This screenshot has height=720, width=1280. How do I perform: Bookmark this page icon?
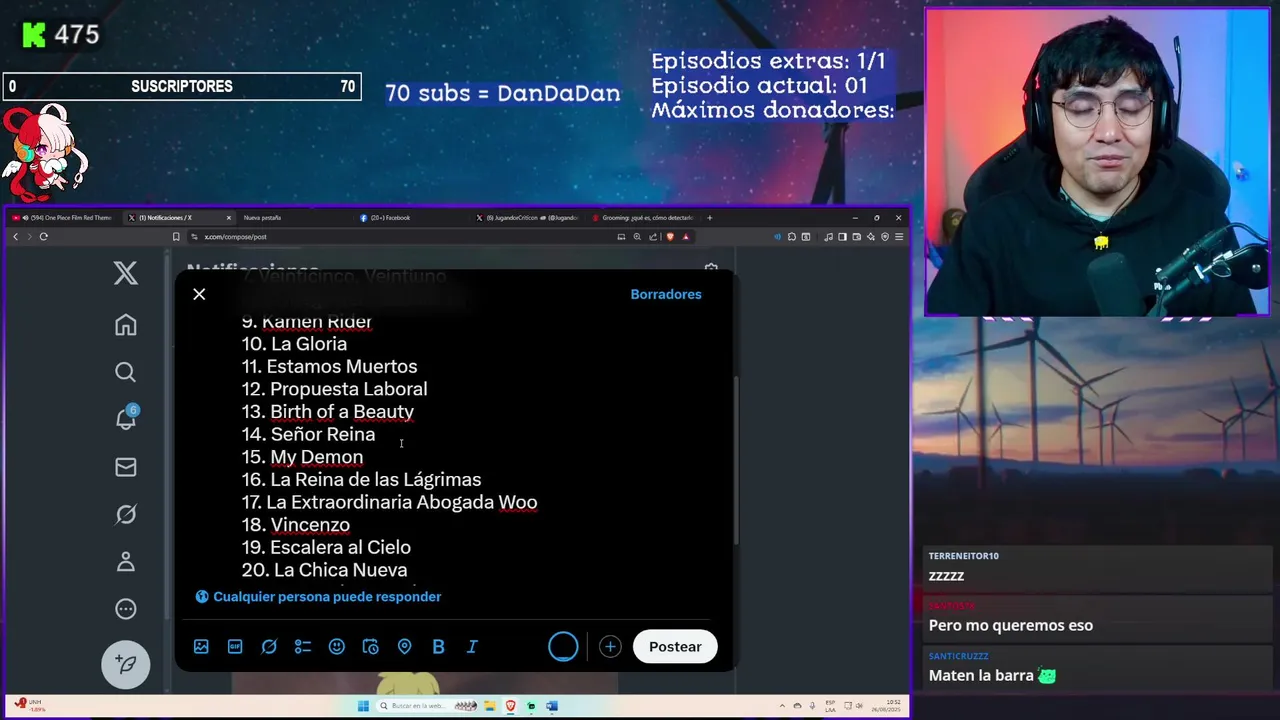coord(176,237)
